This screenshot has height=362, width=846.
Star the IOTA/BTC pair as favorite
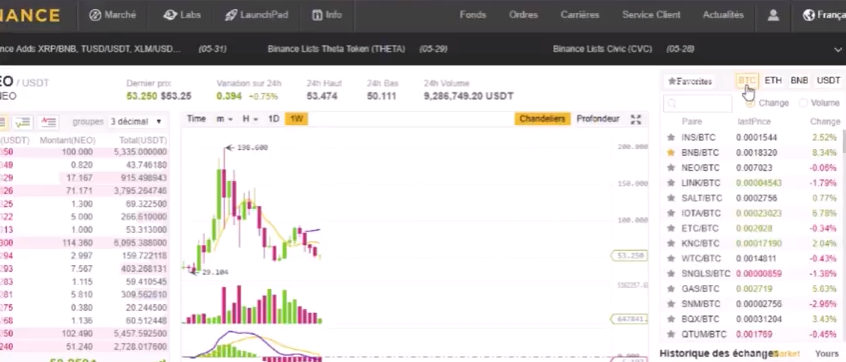click(671, 213)
